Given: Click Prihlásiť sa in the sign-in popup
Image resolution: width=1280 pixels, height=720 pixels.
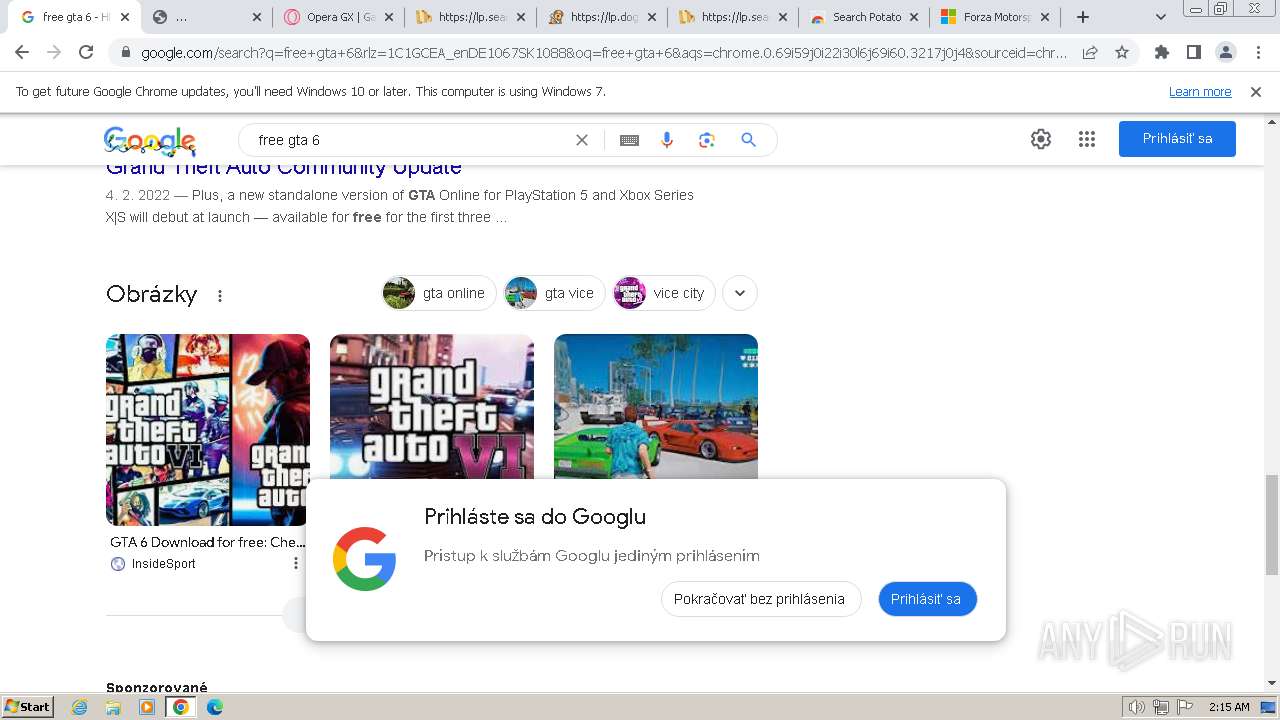Looking at the screenshot, I should [x=926, y=599].
